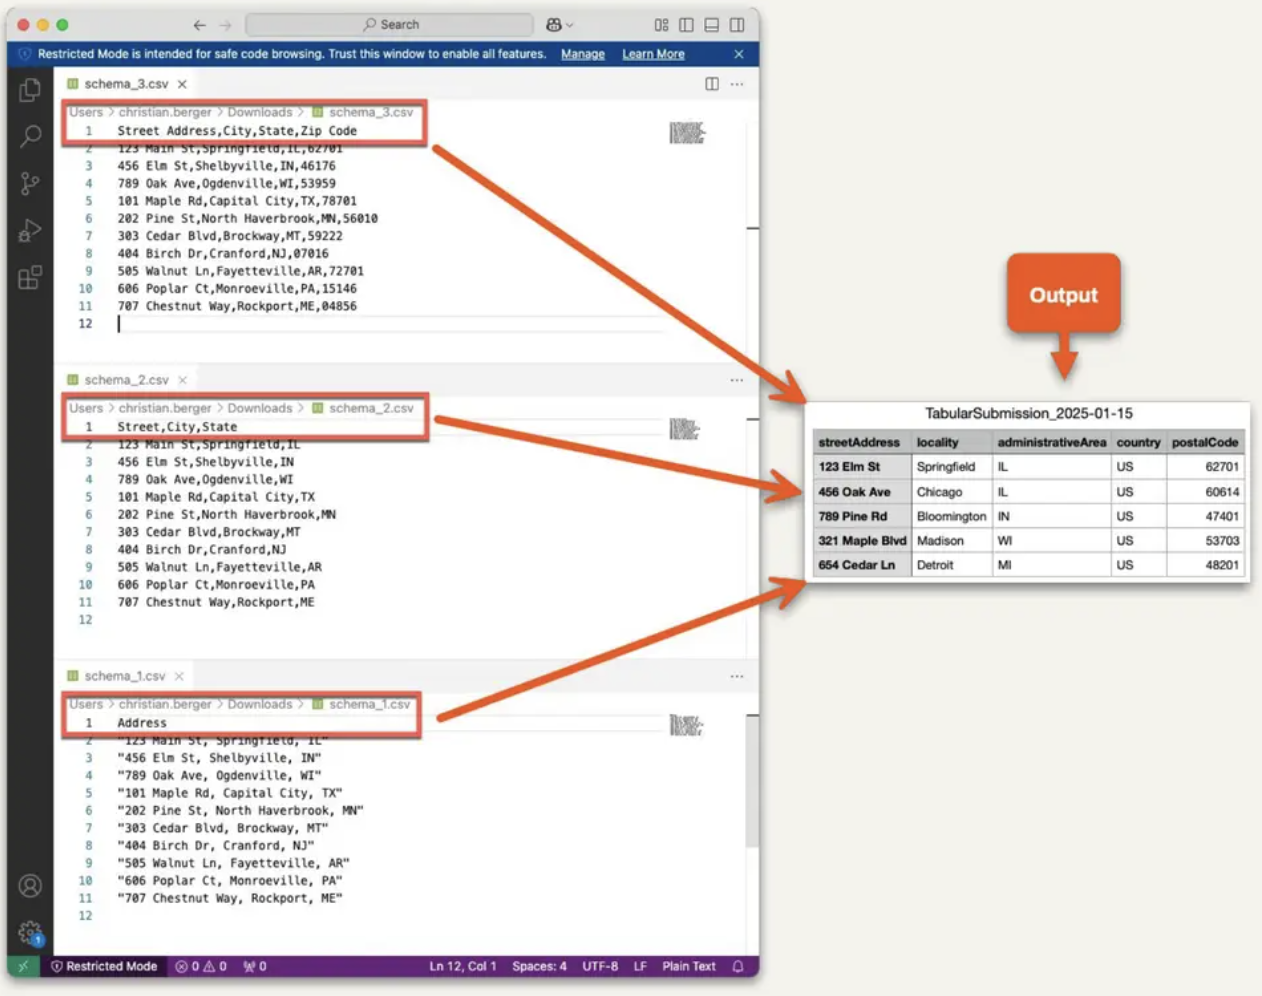Open the Accounts icon in activity bar
1262x996 pixels.
pos(29,887)
